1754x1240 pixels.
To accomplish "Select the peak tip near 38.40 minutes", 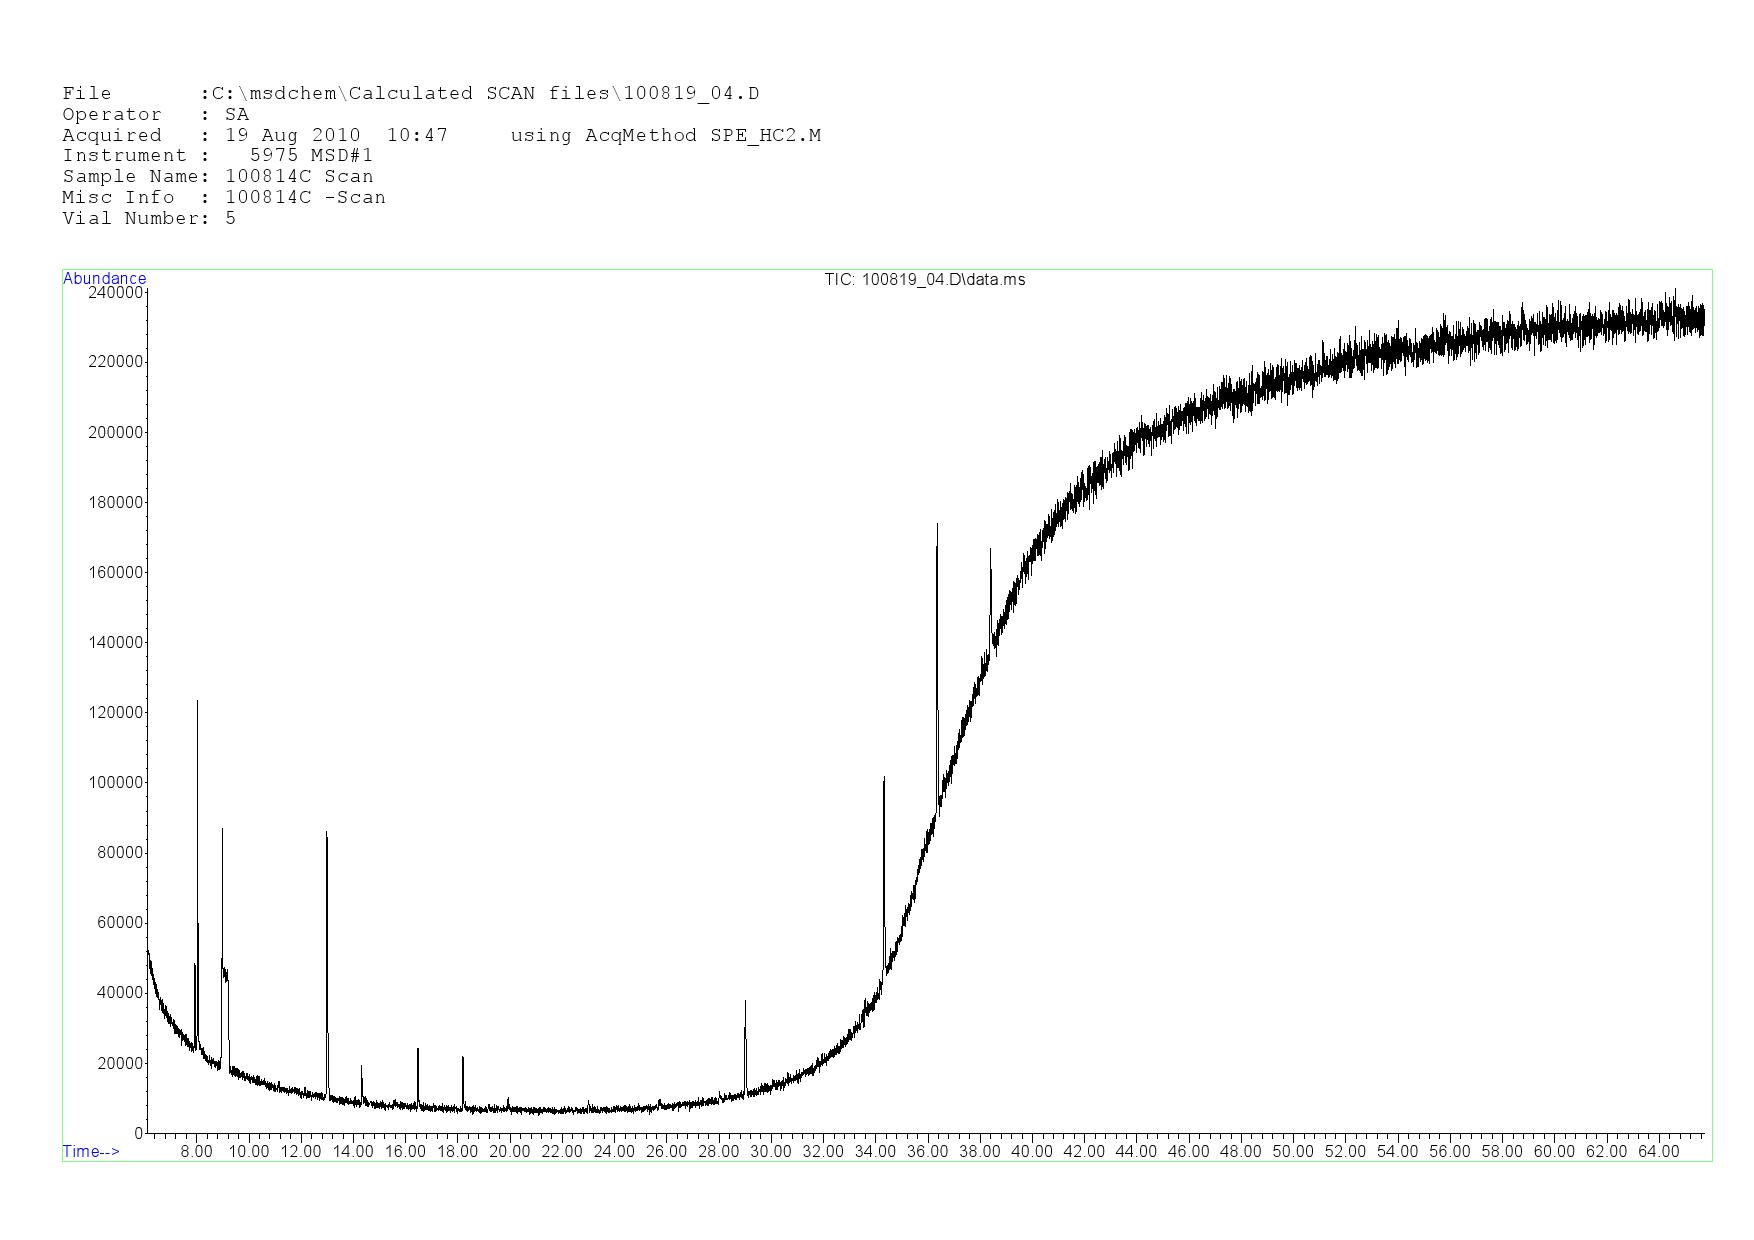I will pyautogui.click(x=990, y=549).
